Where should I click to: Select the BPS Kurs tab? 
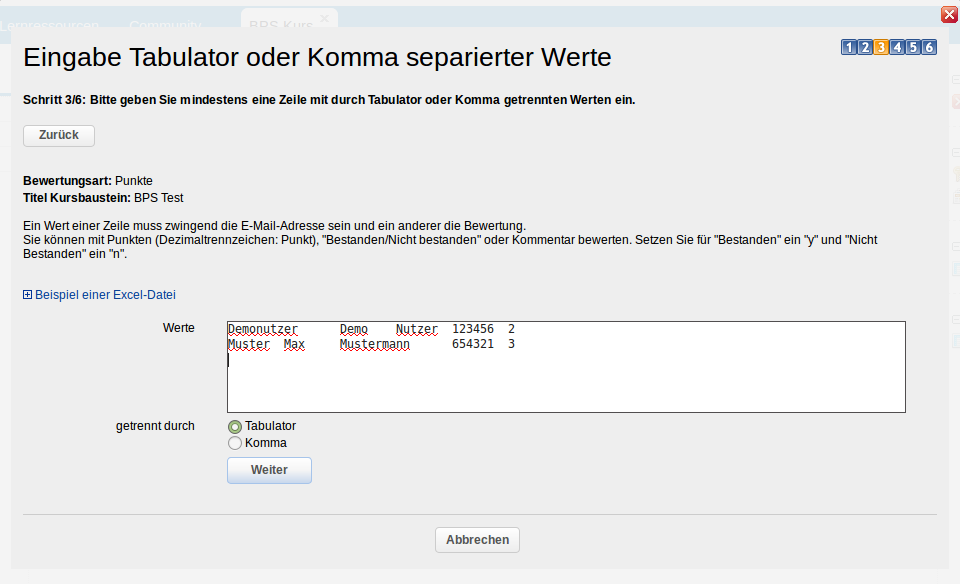click(280, 22)
